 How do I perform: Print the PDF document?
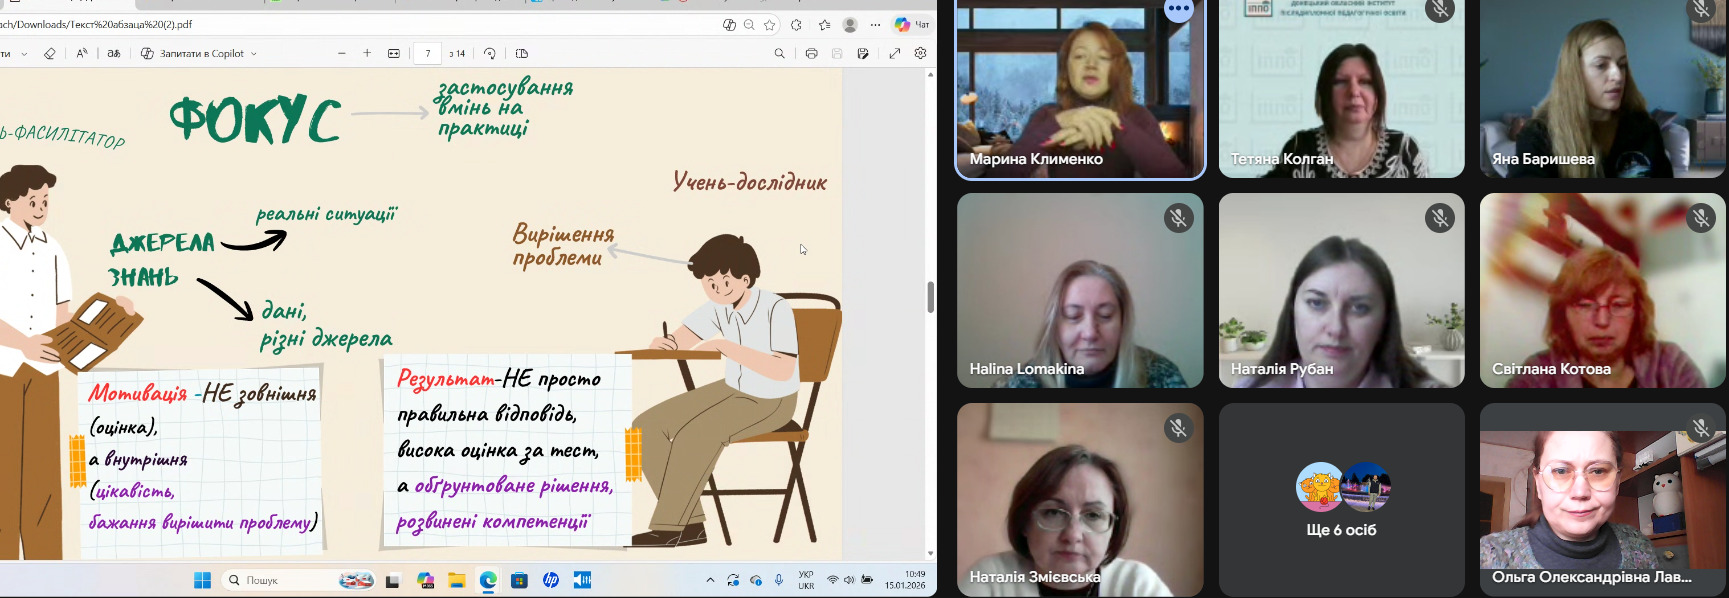(811, 54)
